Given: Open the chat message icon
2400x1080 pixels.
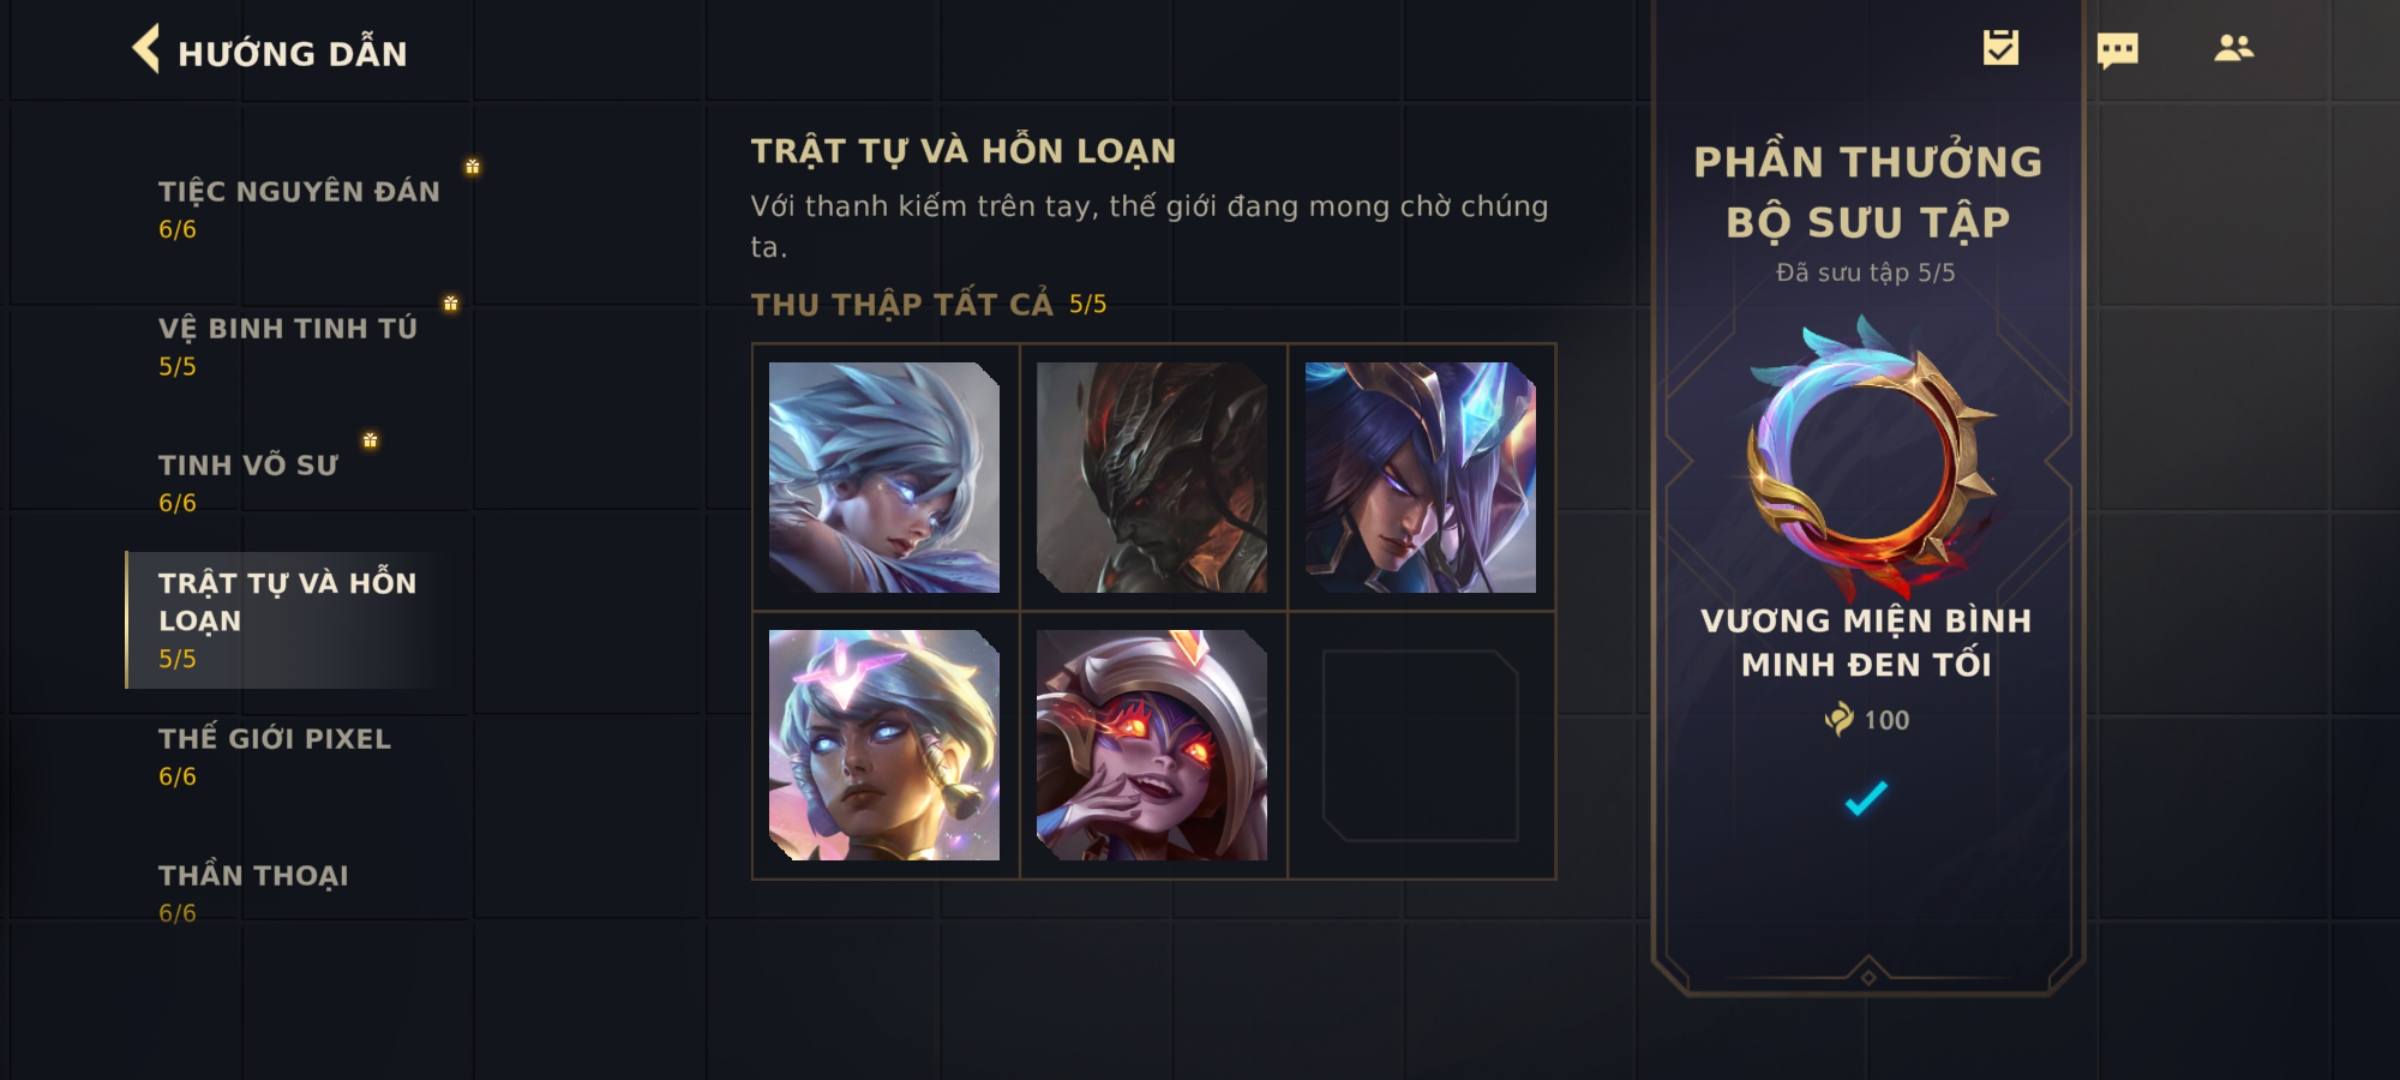Looking at the screenshot, I should 2117,50.
